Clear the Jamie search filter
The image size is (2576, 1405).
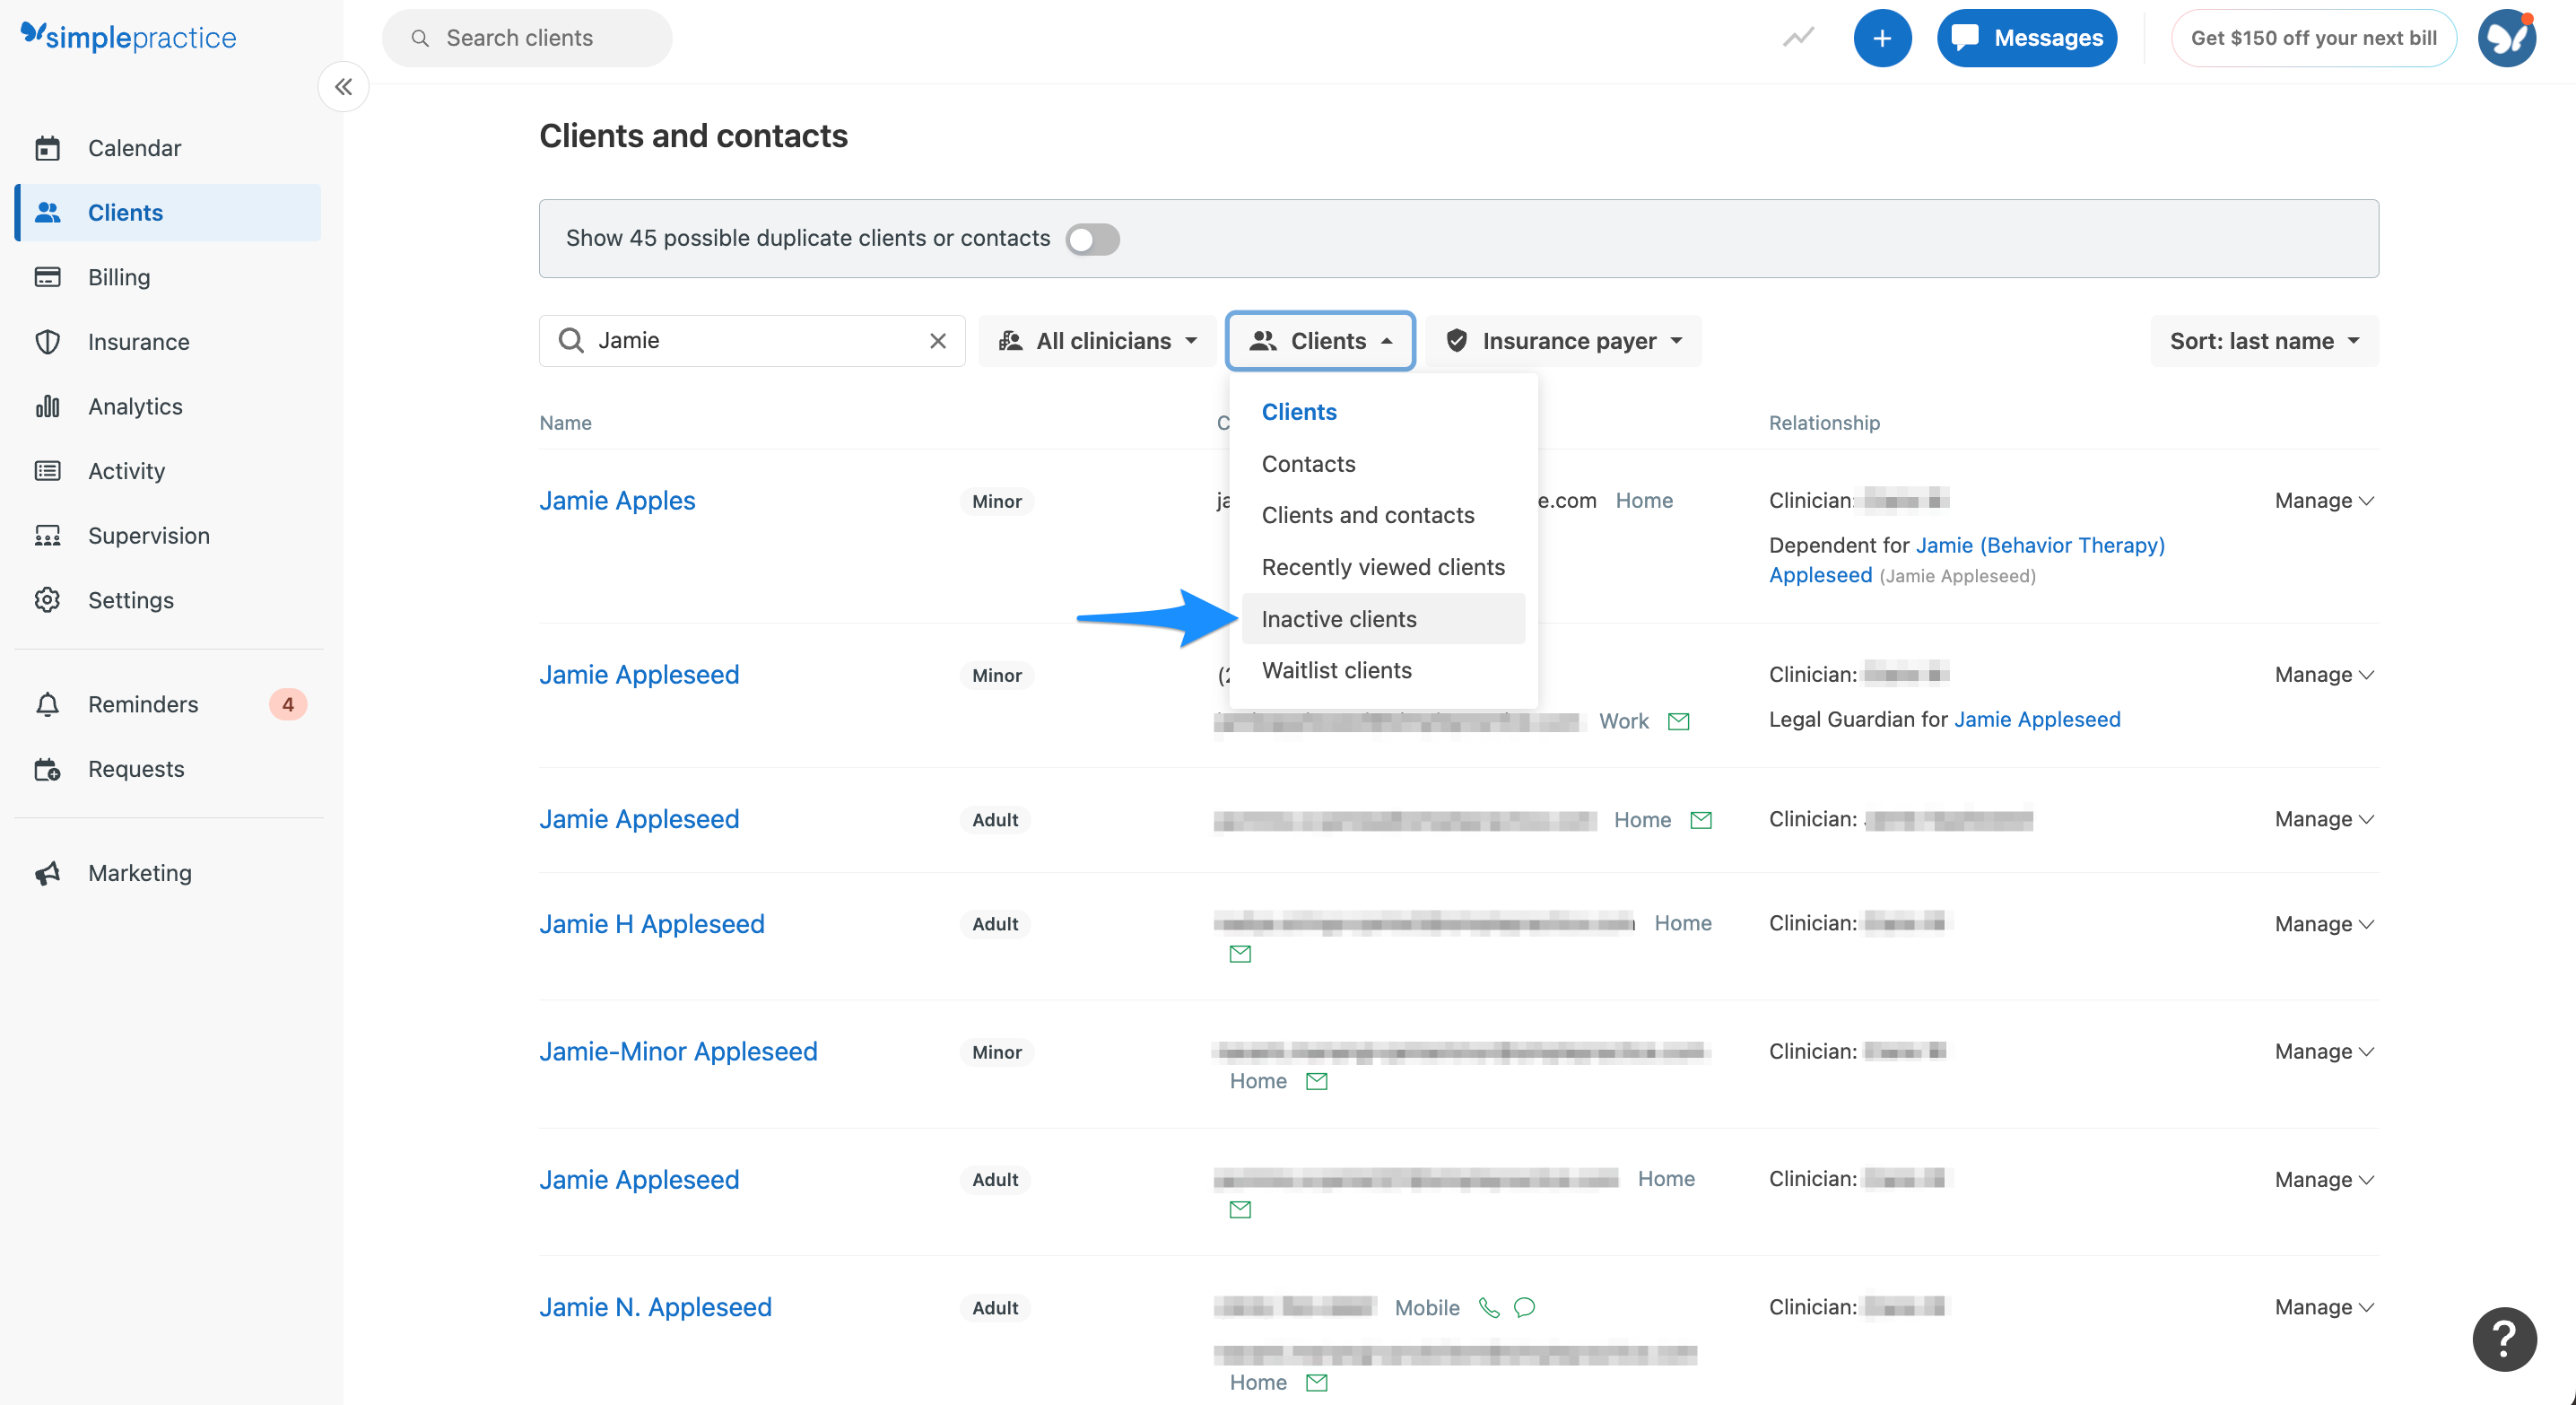937,340
